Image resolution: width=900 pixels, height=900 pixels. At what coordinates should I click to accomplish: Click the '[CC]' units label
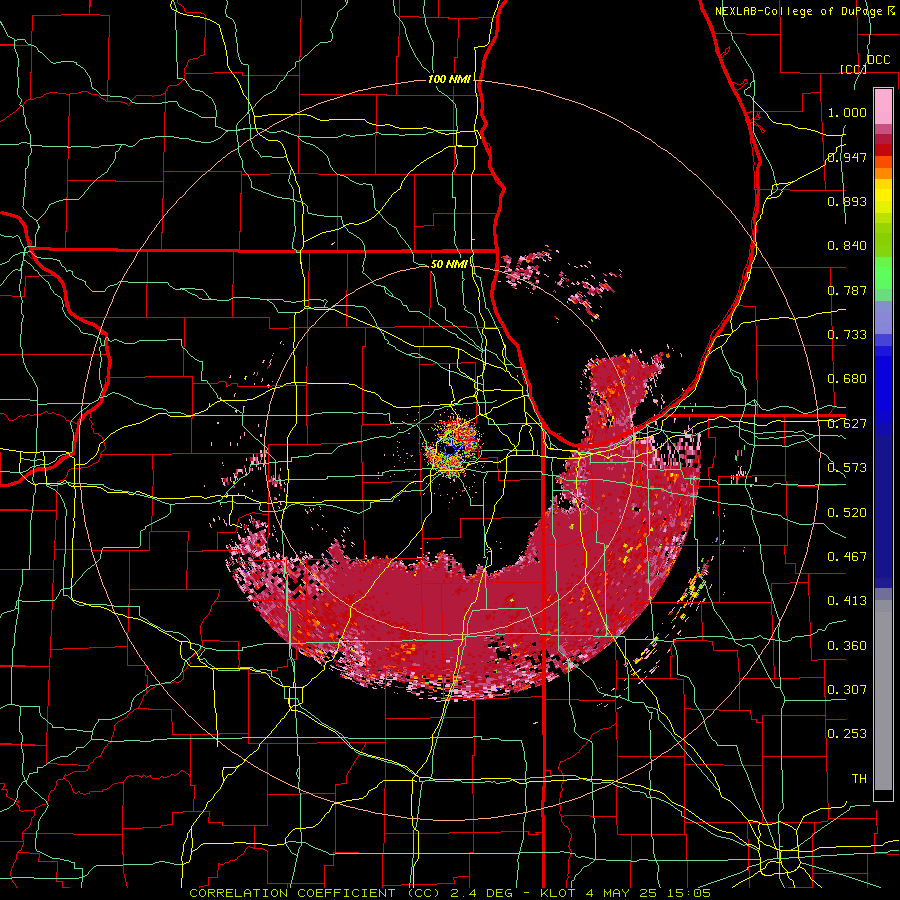pyautogui.click(x=853, y=69)
